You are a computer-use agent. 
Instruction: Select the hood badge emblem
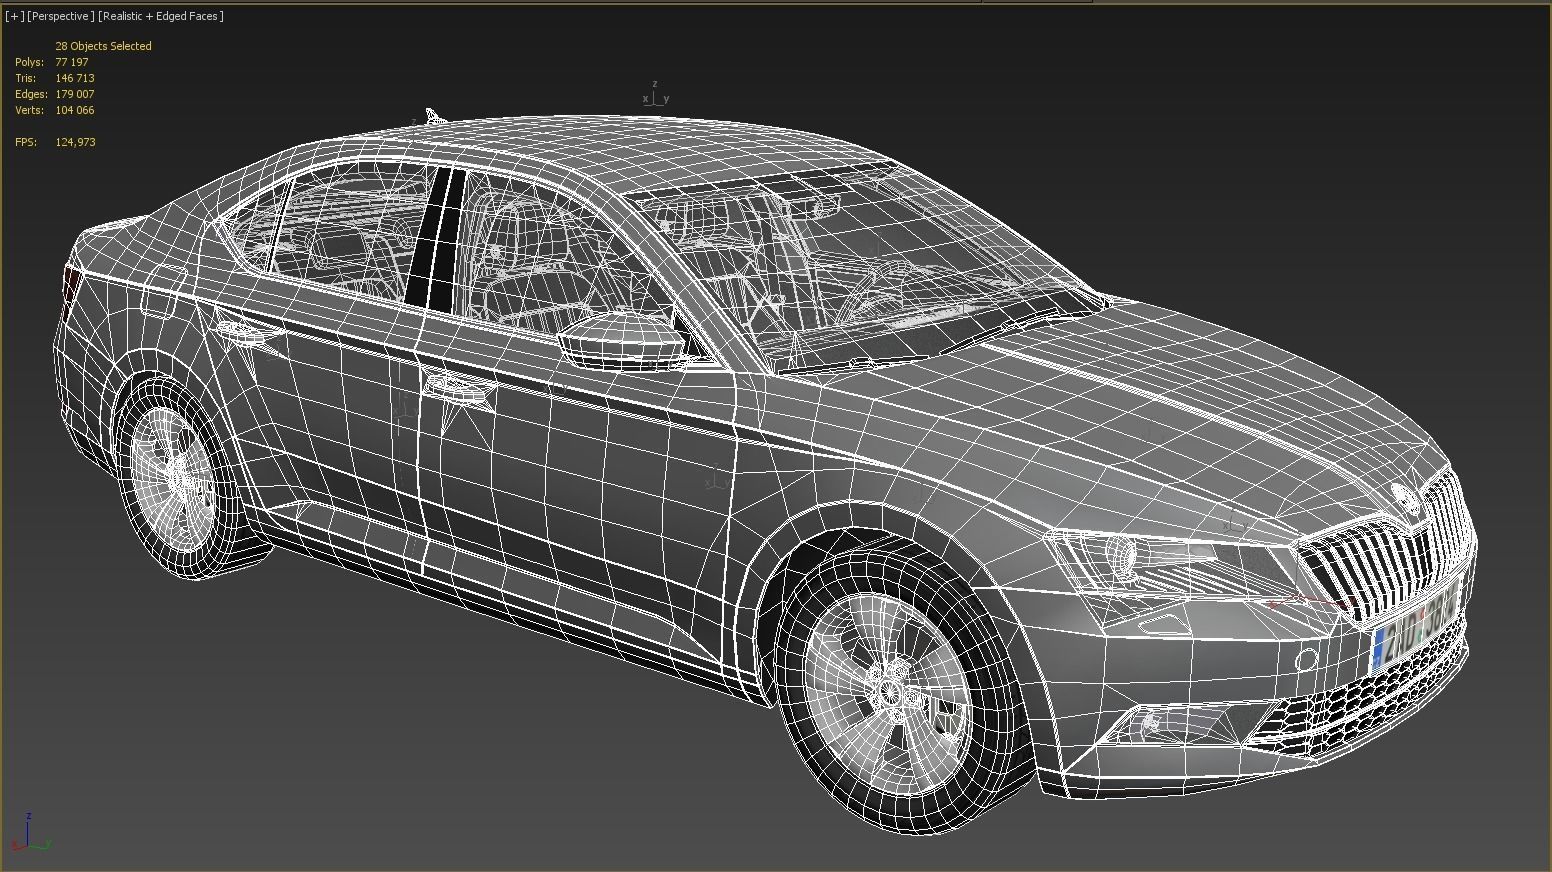1405,497
